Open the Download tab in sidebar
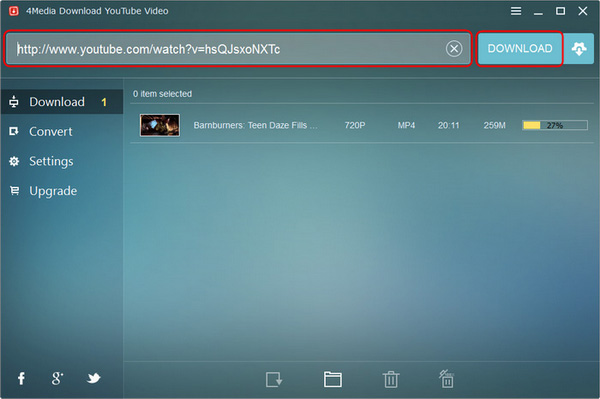 pos(62,102)
